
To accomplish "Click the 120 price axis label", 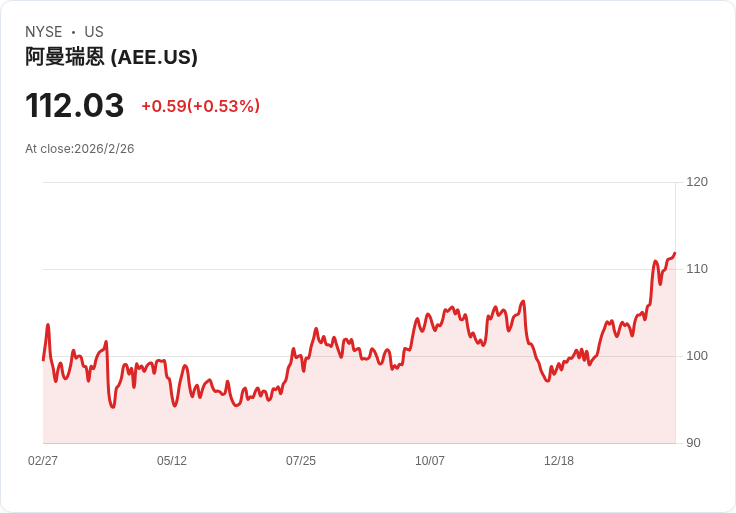I will [x=697, y=182].
